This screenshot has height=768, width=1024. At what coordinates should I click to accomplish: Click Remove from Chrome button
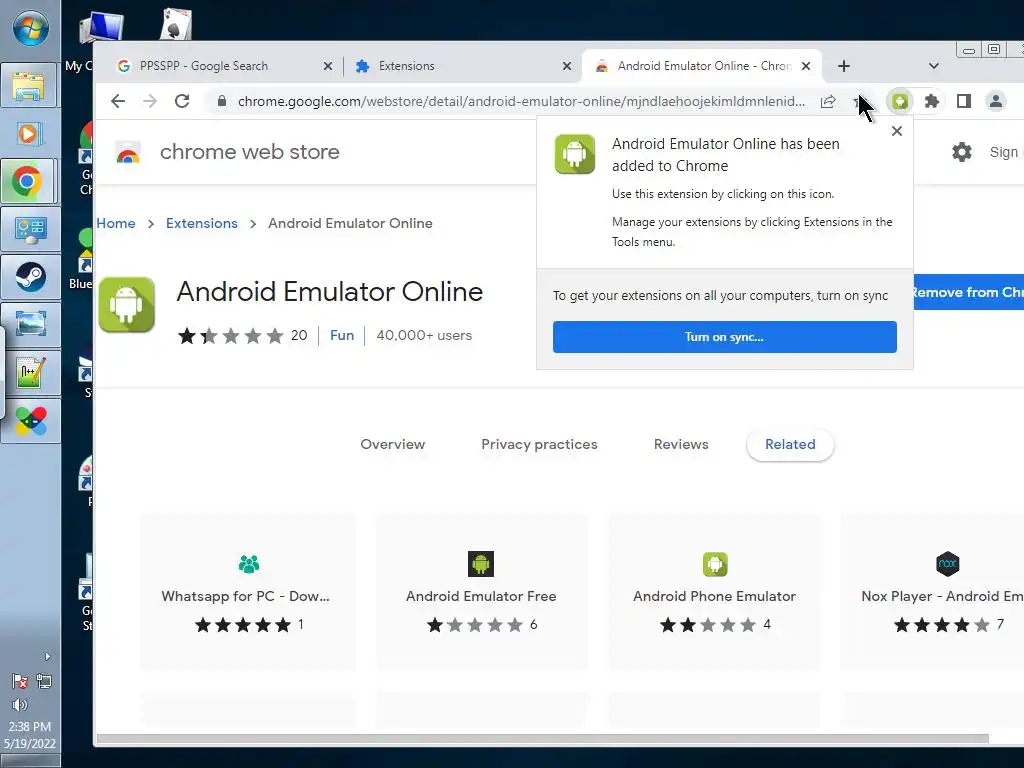968,292
